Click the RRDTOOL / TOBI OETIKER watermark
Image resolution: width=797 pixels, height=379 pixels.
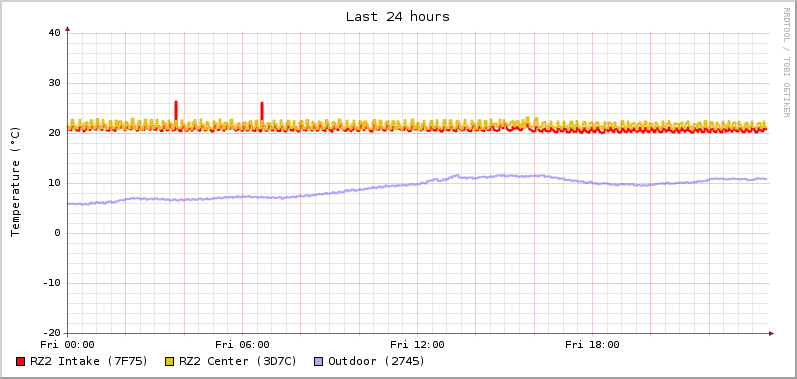786,62
